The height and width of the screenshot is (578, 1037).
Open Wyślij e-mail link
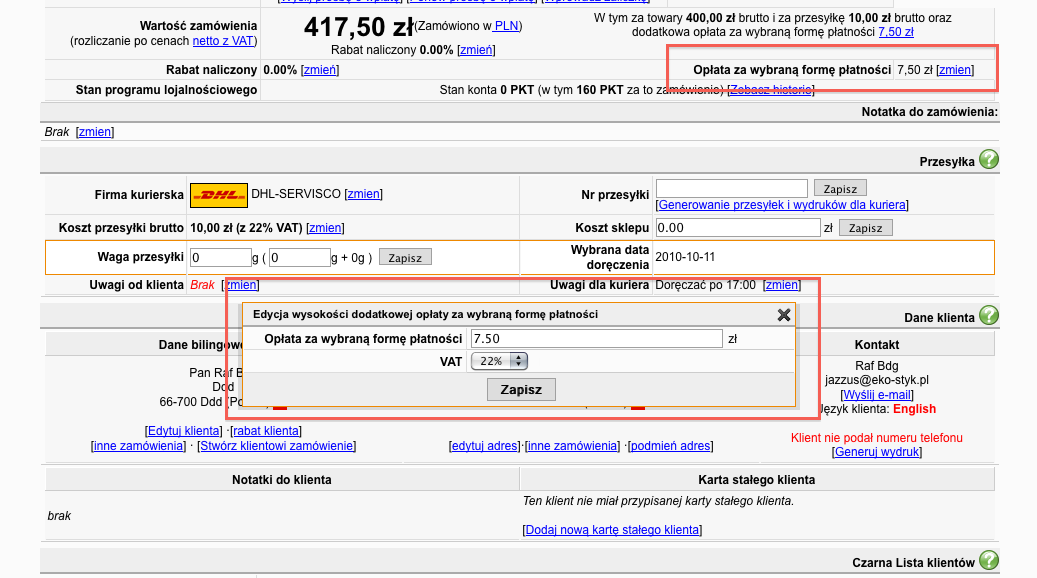click(x=878, y=395)
